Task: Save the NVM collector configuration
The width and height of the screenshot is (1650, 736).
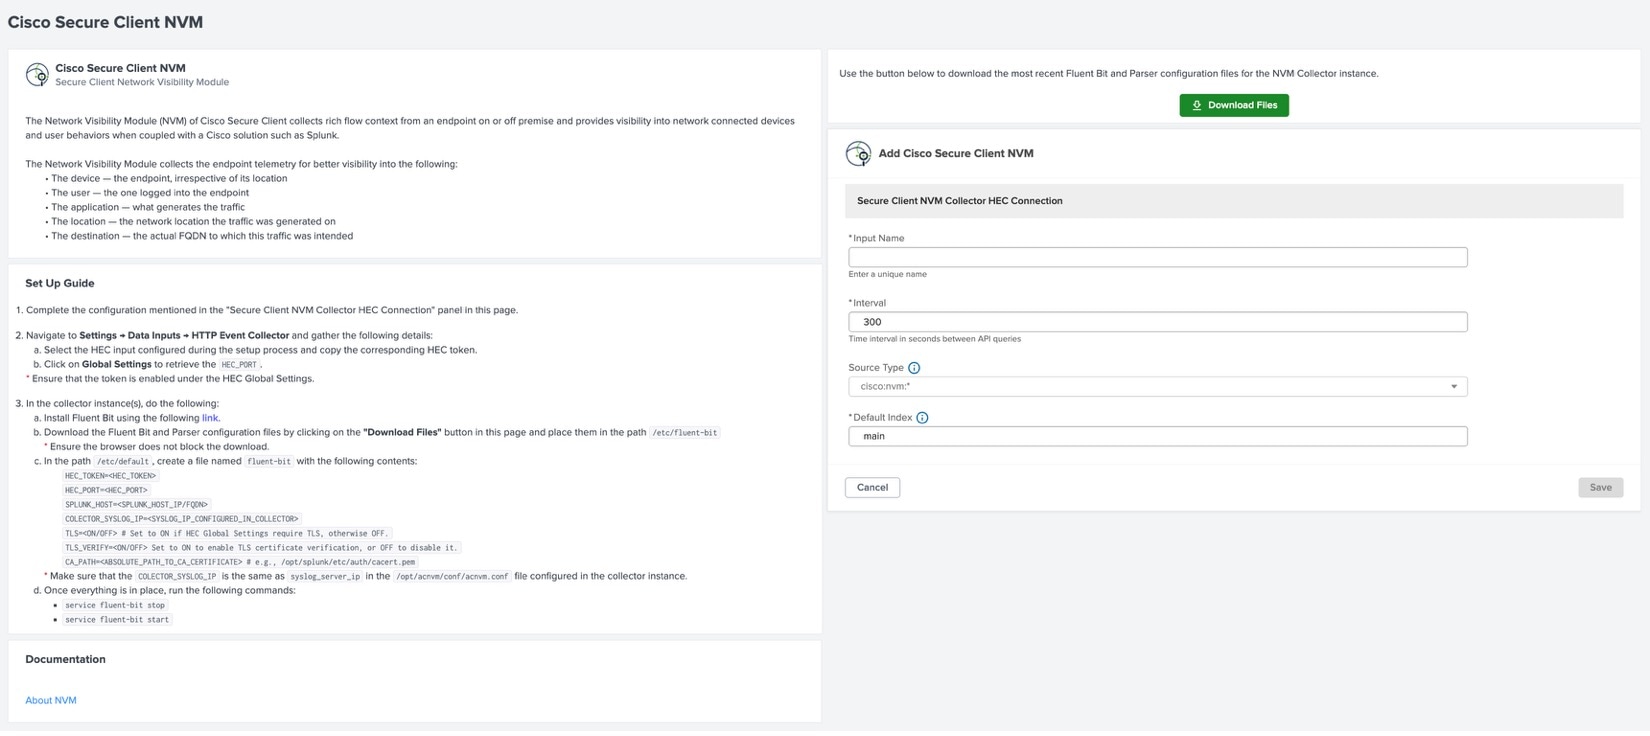Action: click(x=1600, y=488)
